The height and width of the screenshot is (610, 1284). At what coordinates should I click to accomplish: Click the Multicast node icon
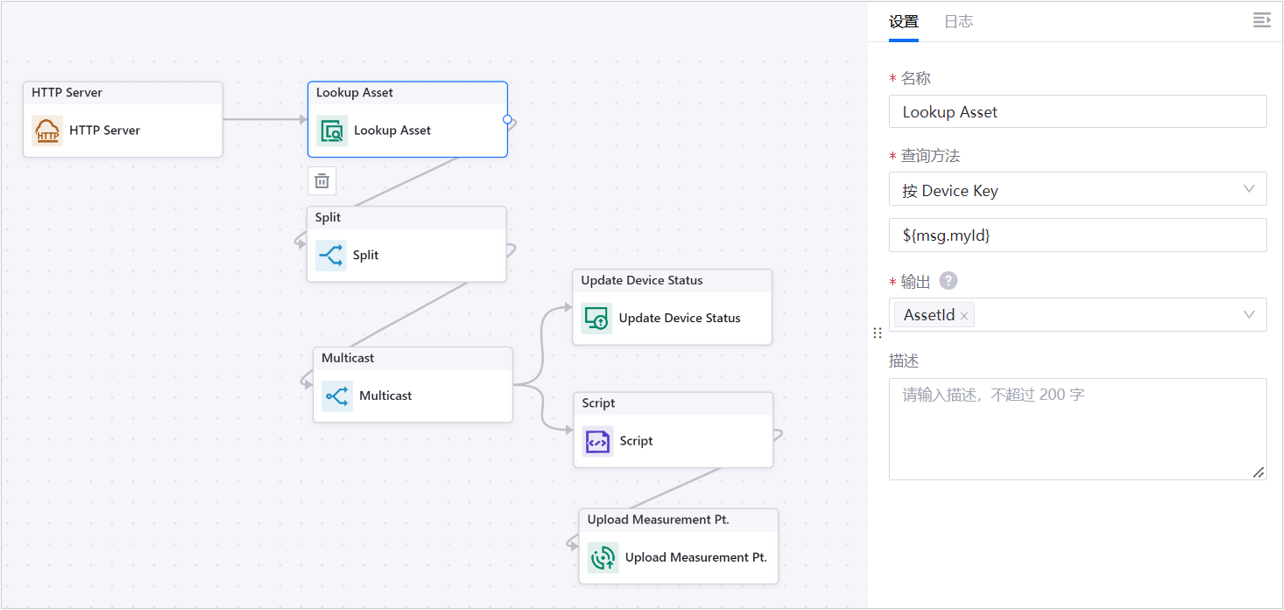click(337, 396)
